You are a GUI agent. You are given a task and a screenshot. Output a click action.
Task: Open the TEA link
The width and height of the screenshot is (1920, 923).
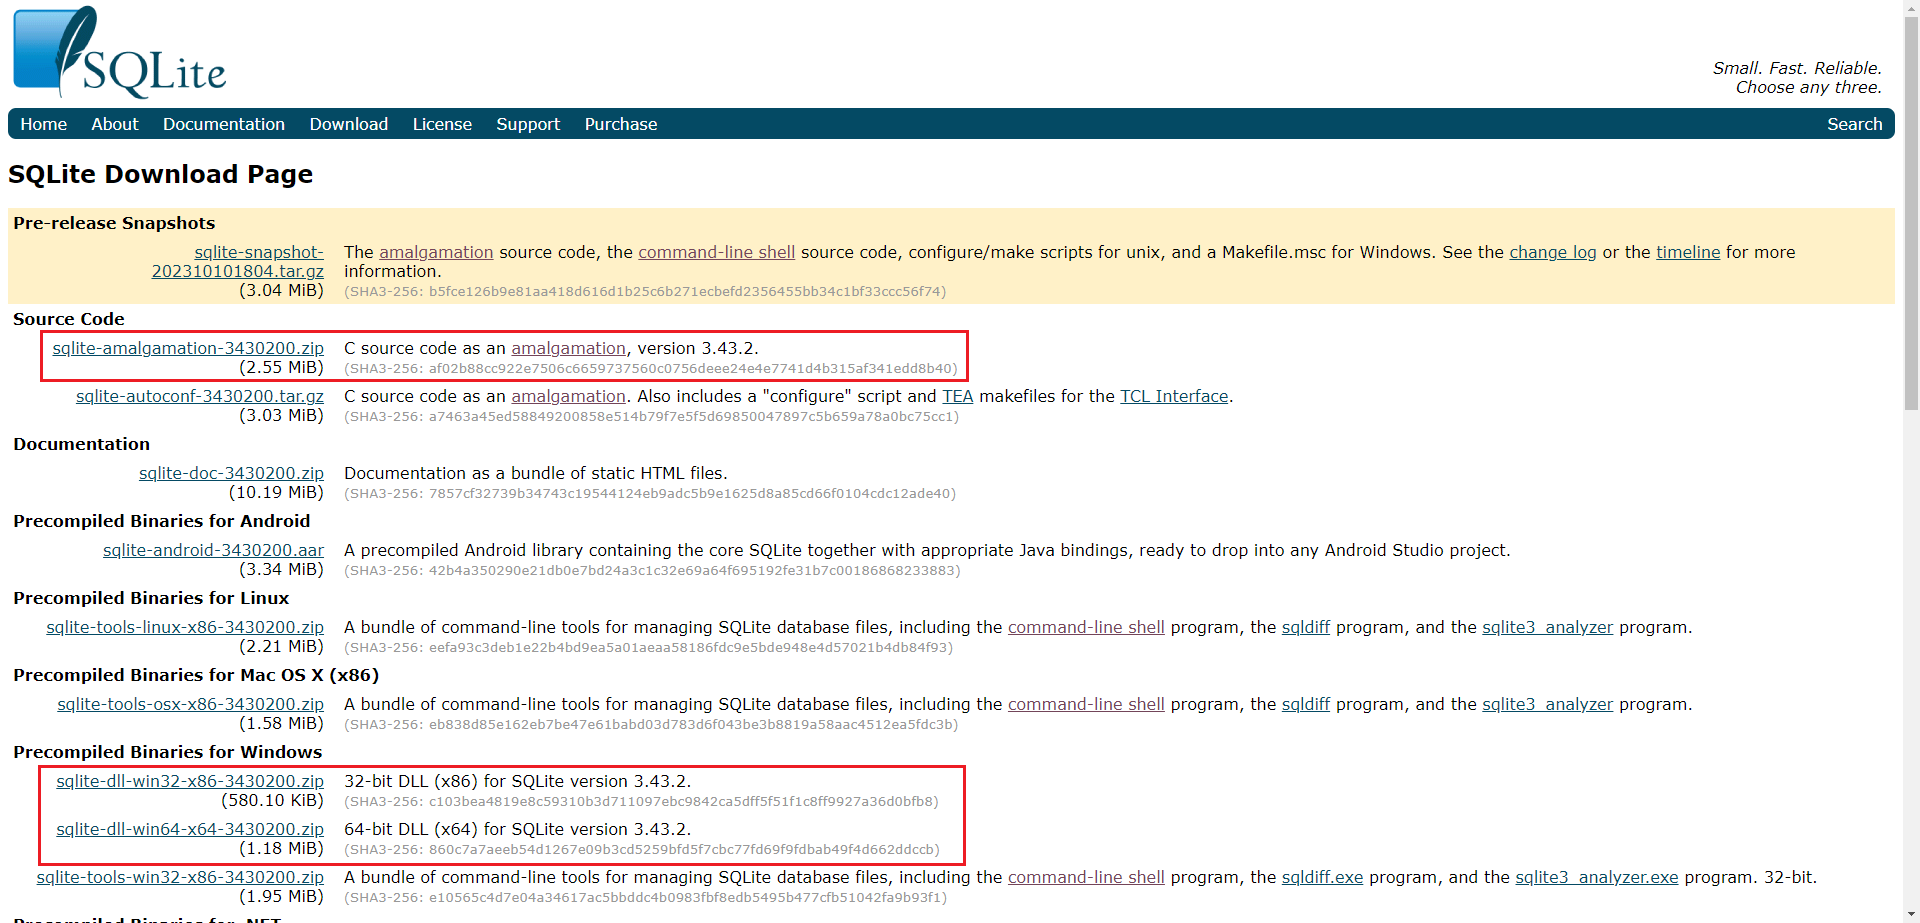958,396
